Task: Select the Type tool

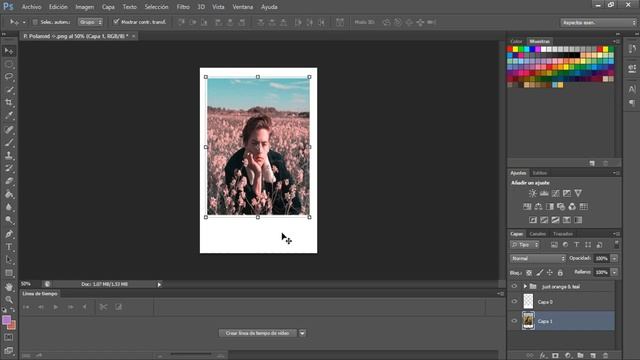Action: point(9,247)
